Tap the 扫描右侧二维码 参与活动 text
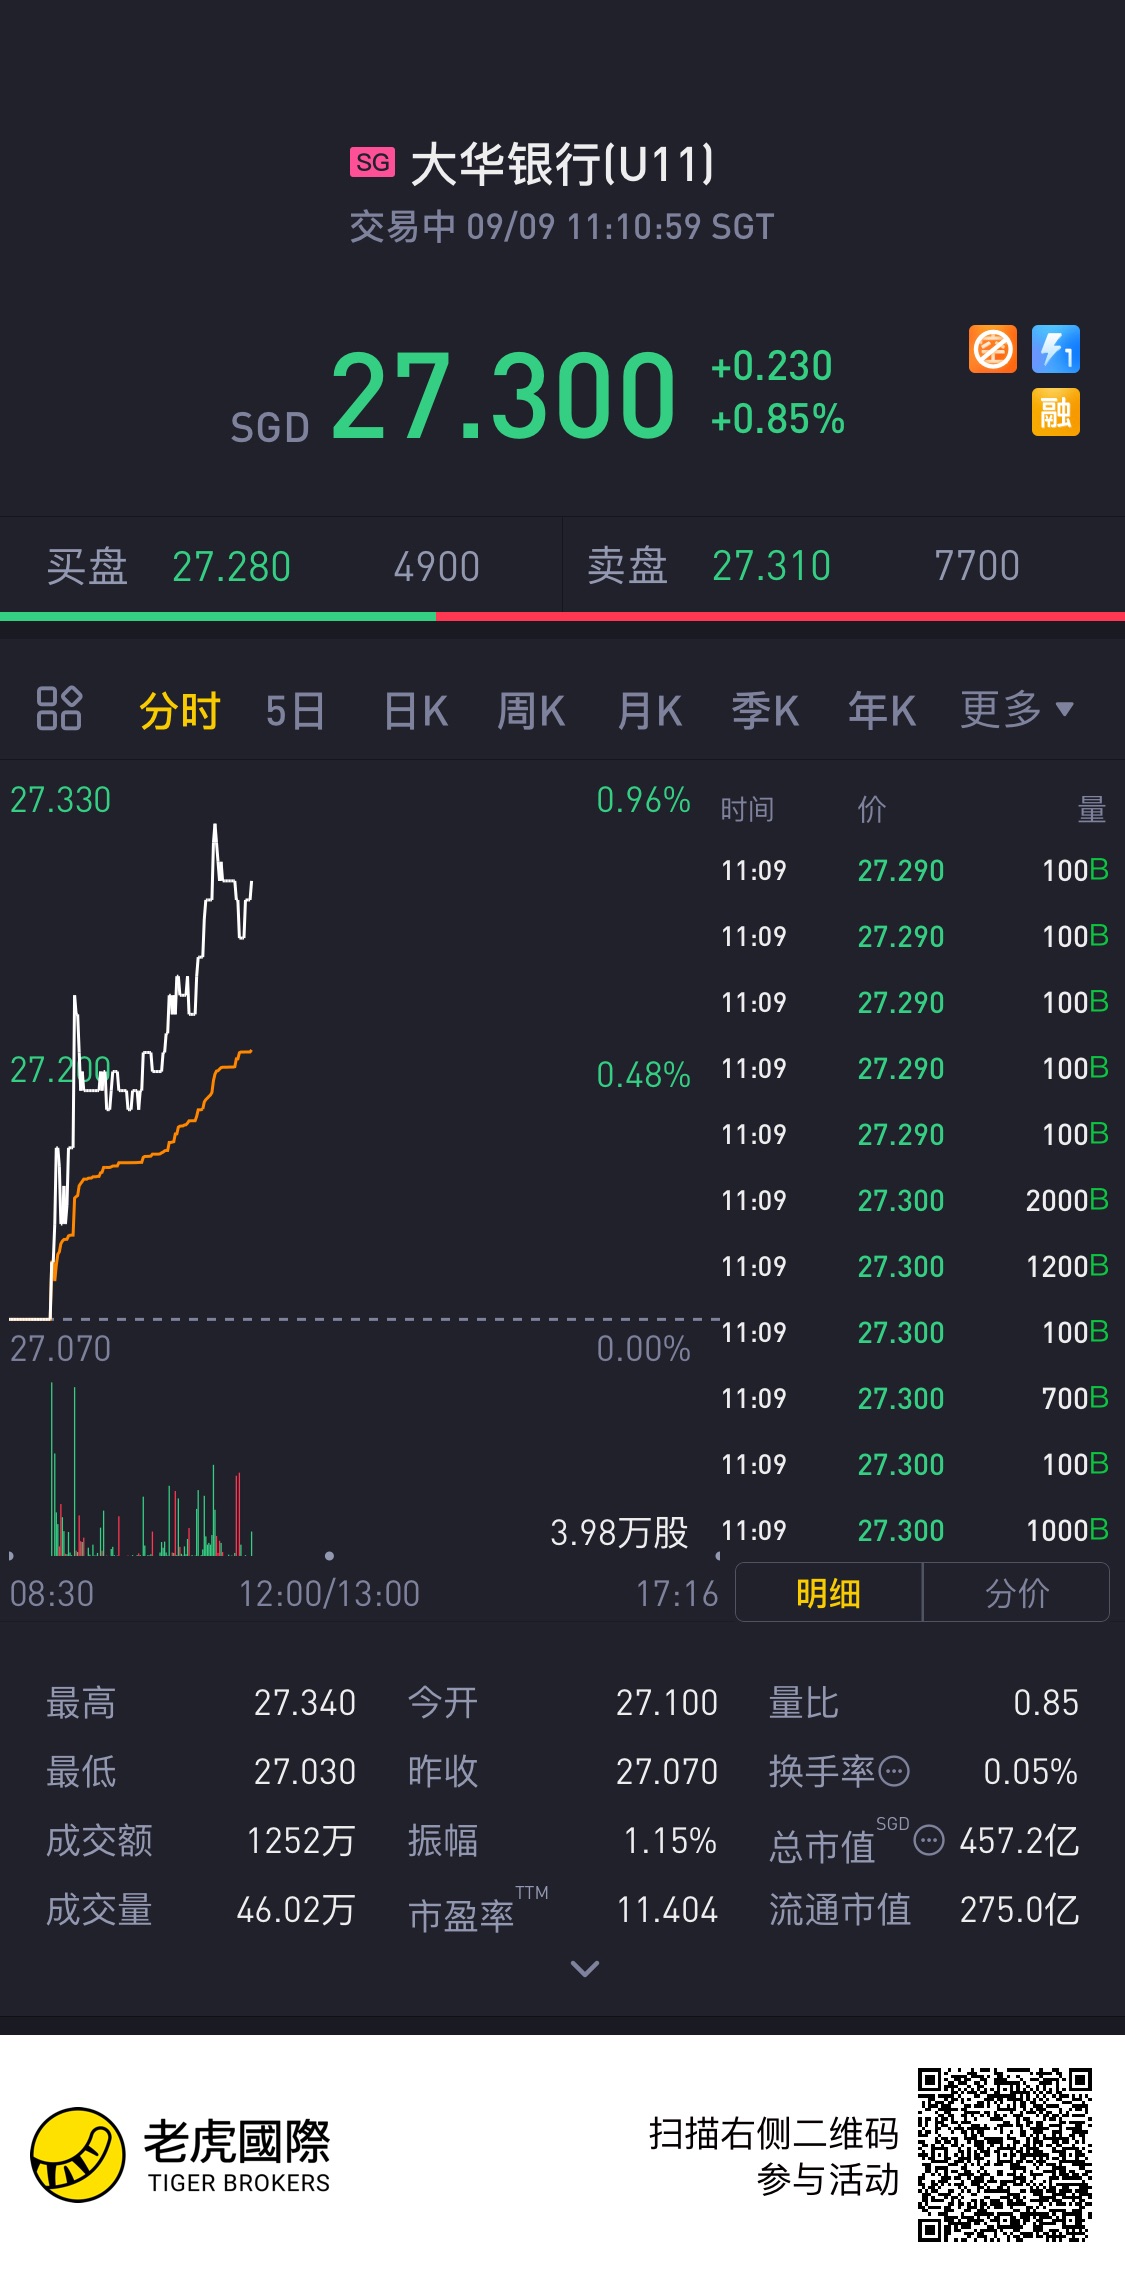 click(775, 2156)
